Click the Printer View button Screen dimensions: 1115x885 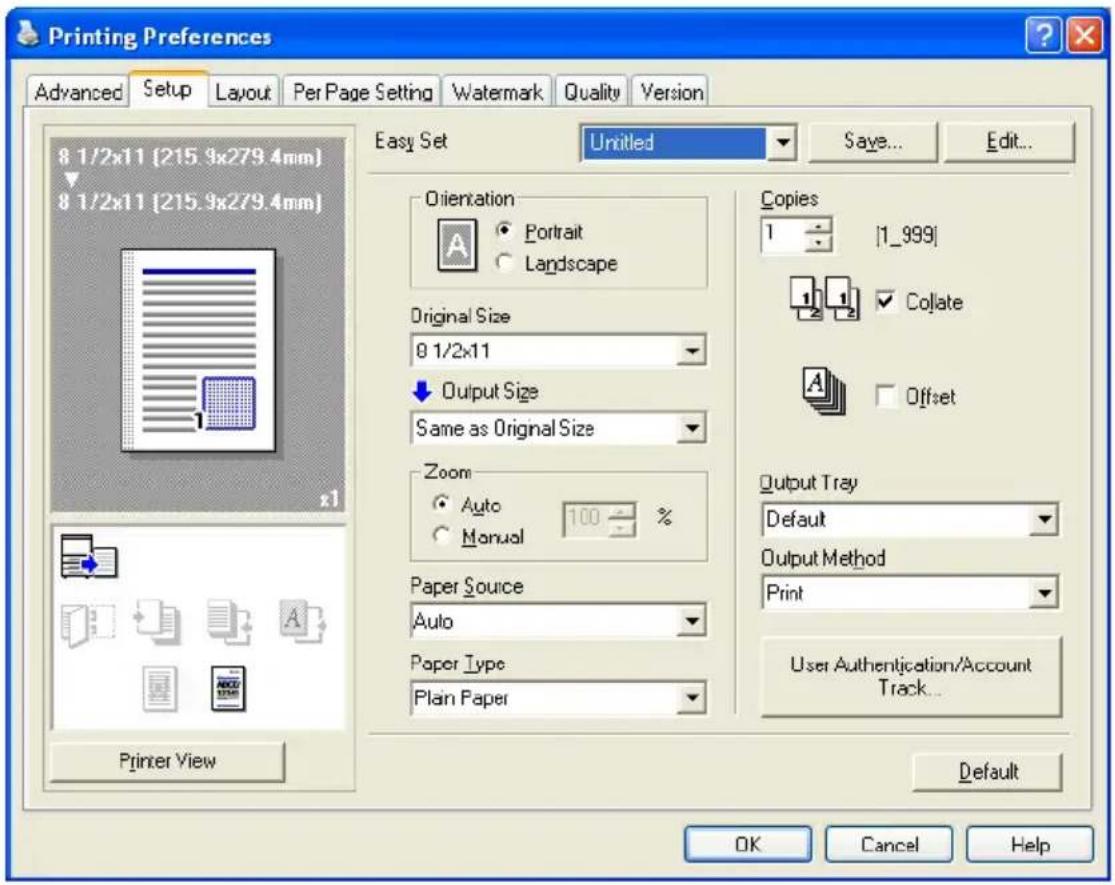pos(167,761)
